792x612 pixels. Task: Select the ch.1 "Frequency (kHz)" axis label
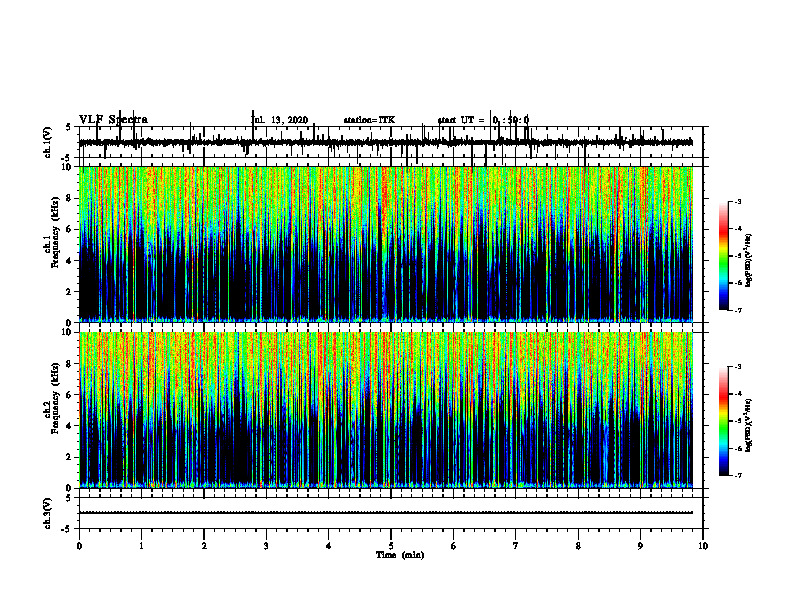point(55,231)
